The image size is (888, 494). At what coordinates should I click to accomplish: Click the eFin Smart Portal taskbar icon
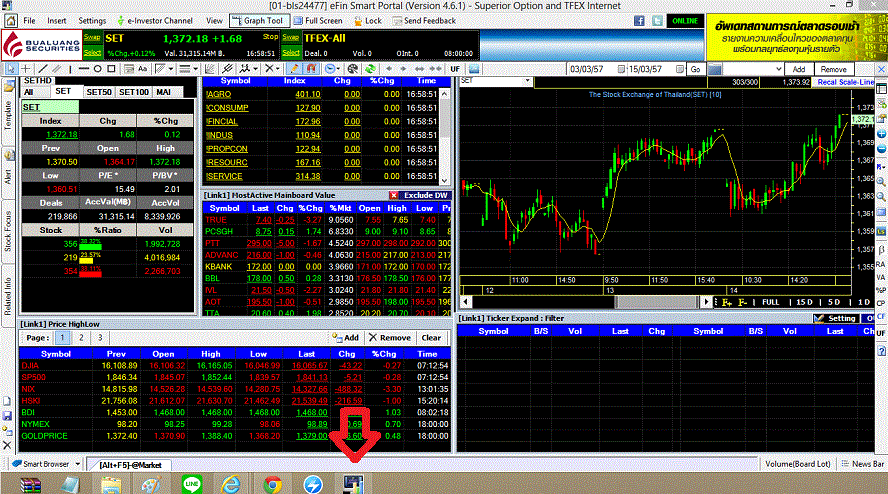[x=353, y=484]
